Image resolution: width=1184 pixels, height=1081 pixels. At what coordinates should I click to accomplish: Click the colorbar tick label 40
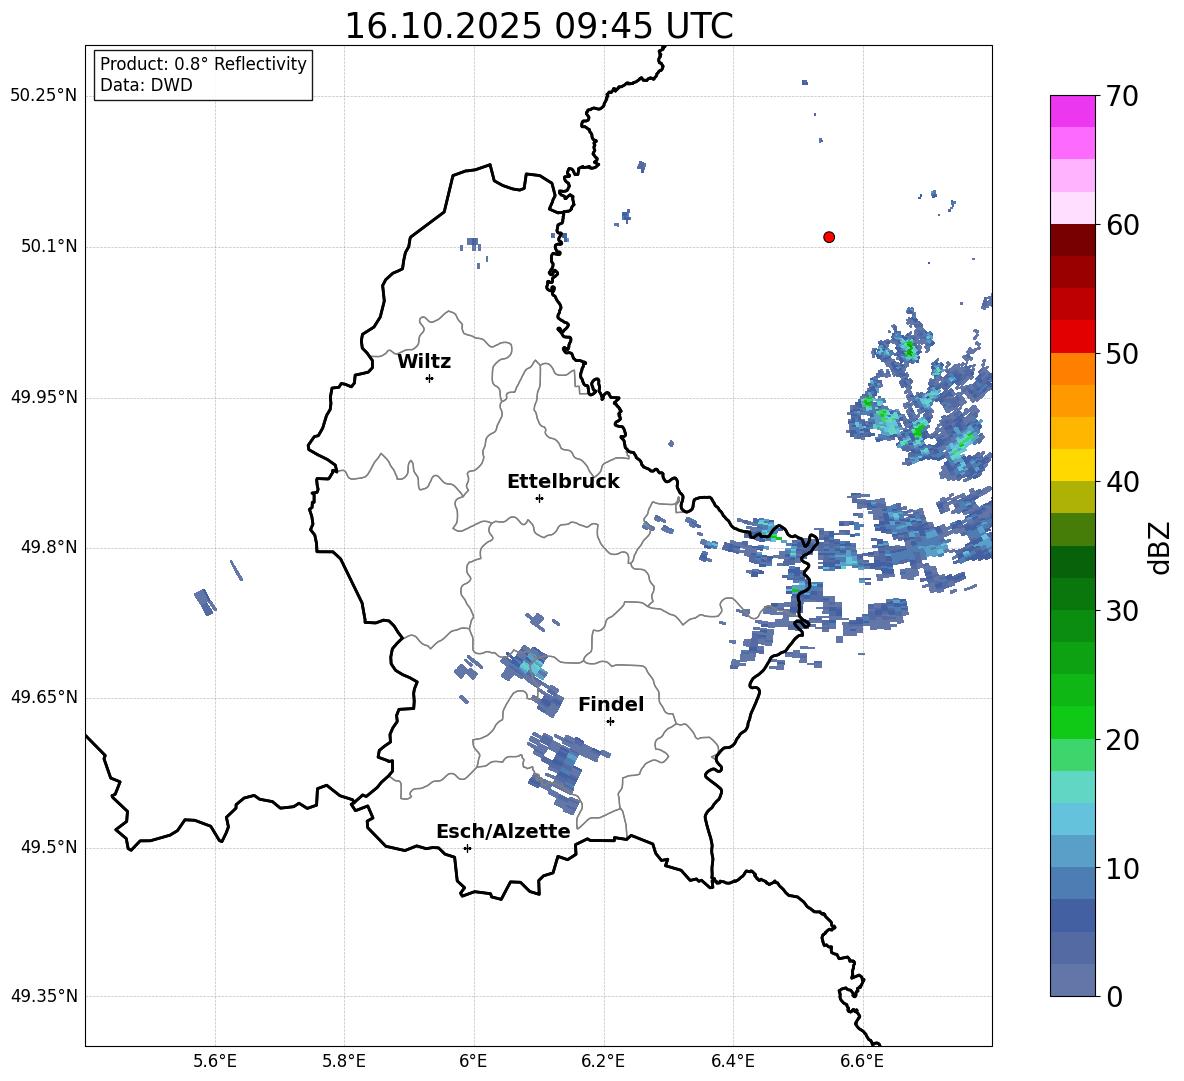[1122, 482]
